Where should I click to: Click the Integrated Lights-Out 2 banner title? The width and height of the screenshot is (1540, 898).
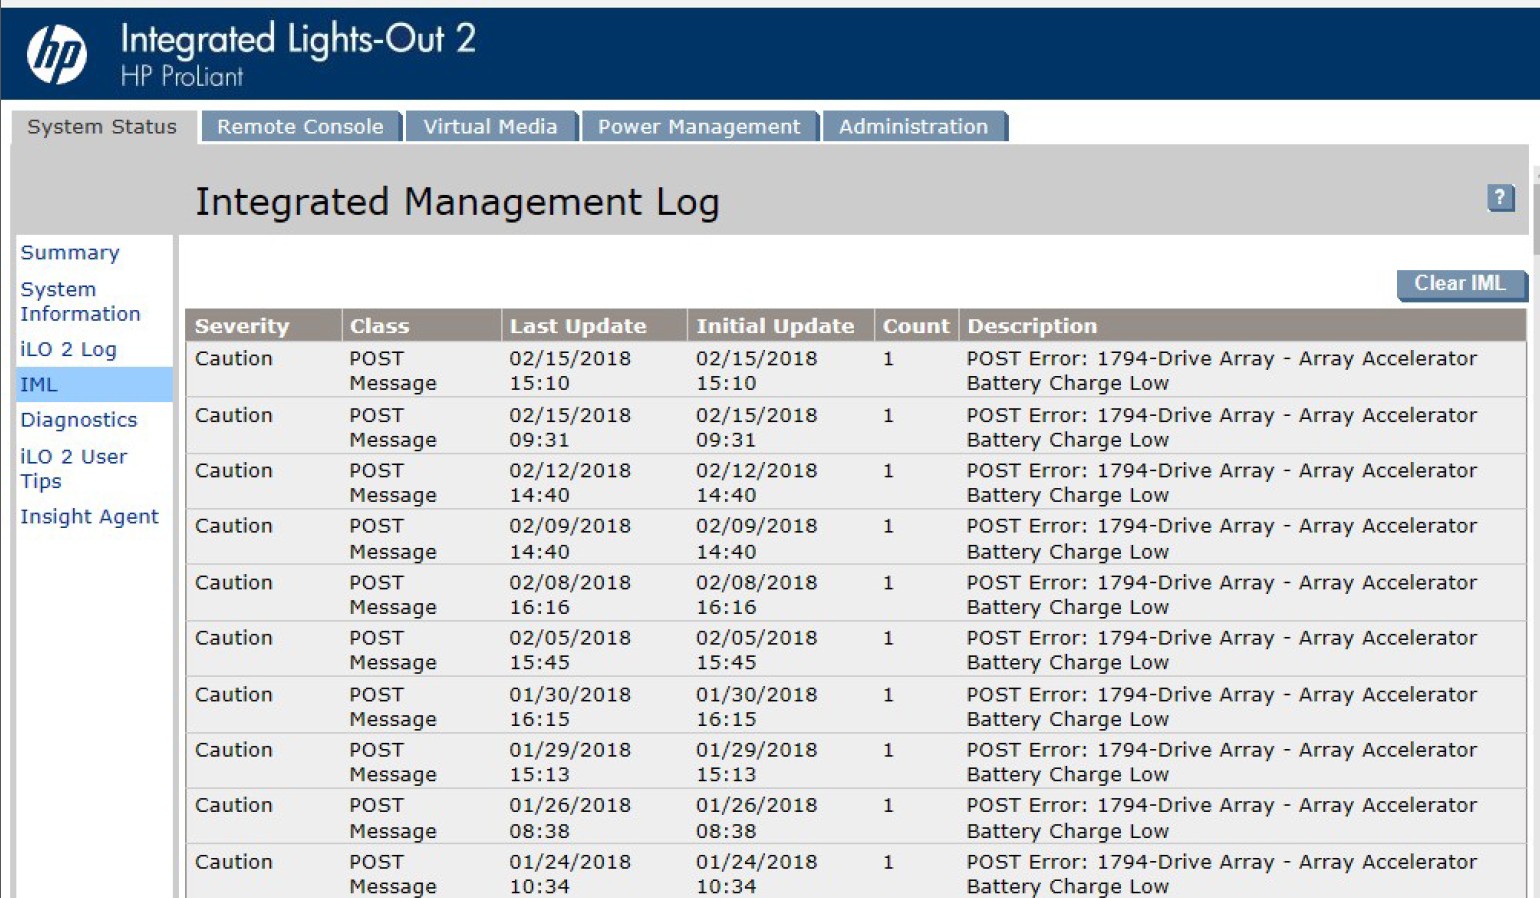click(x=298, y=39)
